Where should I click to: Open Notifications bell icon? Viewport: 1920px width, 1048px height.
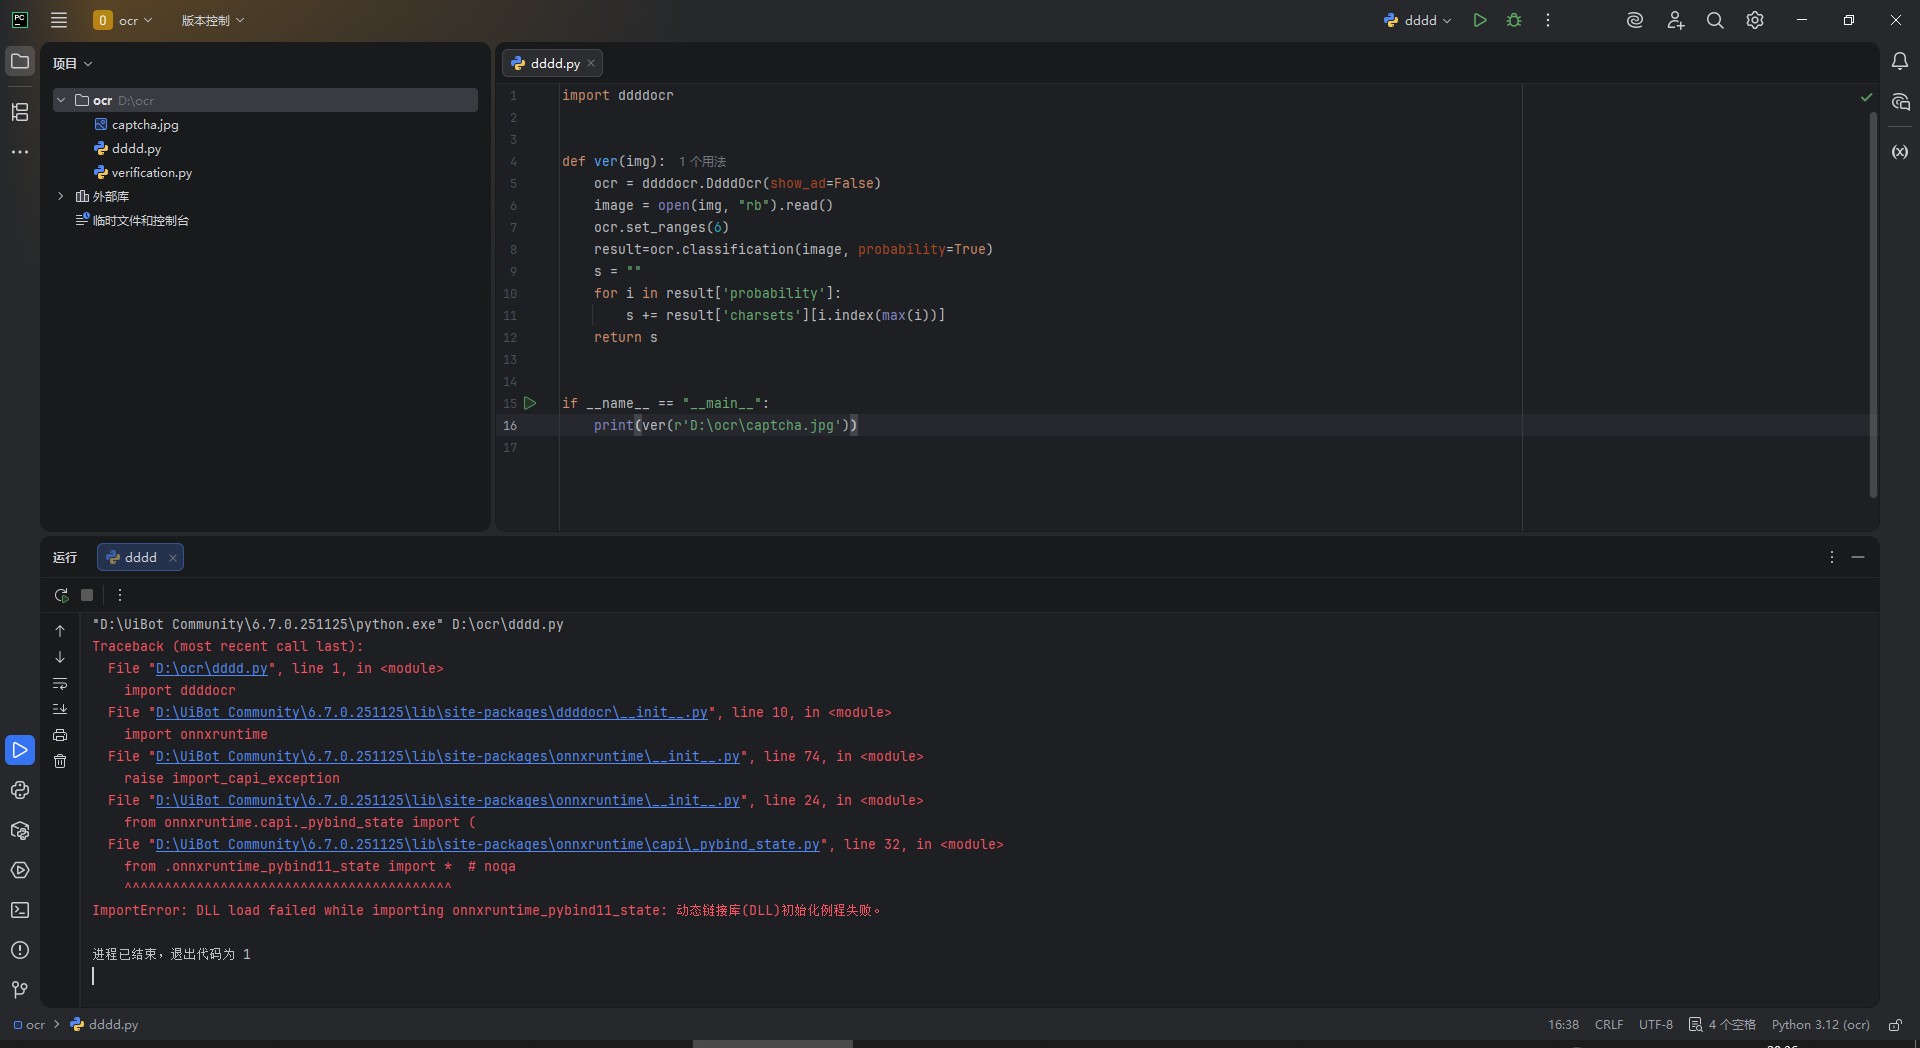[x=1900, y=62]
